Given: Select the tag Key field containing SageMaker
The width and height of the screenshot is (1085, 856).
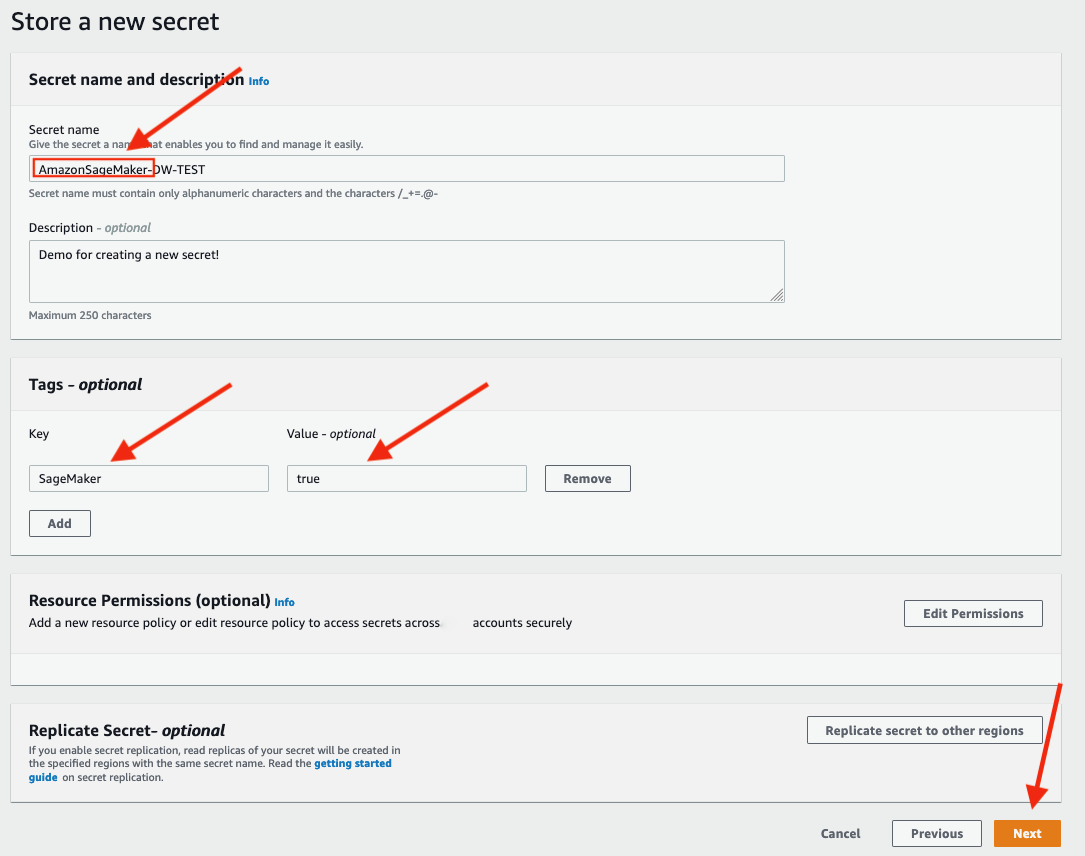Looking at the screenshot, I should (x=148, y=479).
